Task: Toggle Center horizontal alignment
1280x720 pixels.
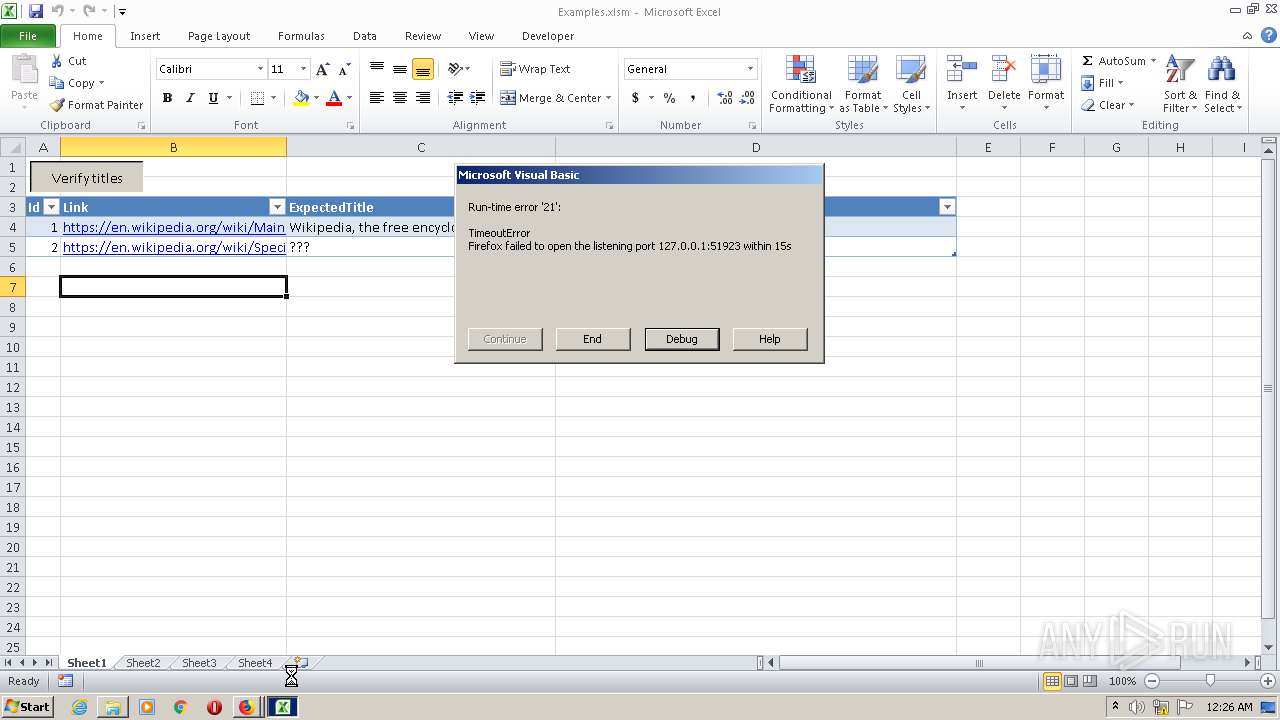Action: [x=400, y=98]
